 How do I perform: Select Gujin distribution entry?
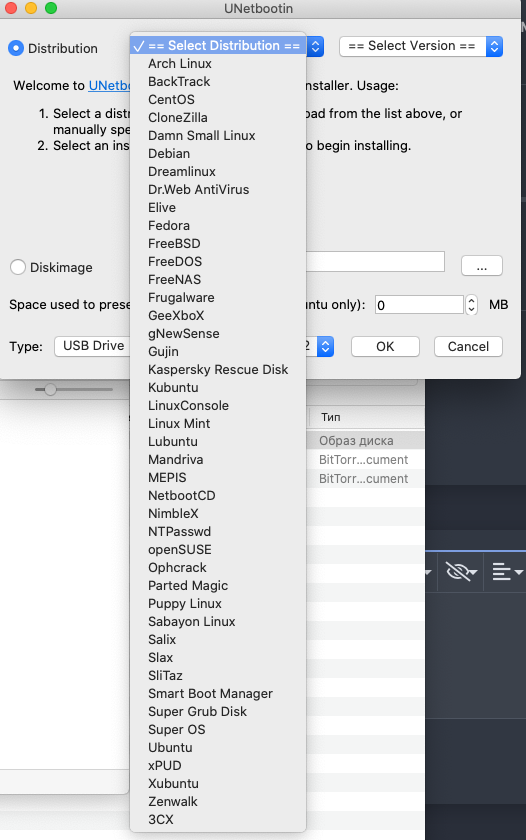218,351
